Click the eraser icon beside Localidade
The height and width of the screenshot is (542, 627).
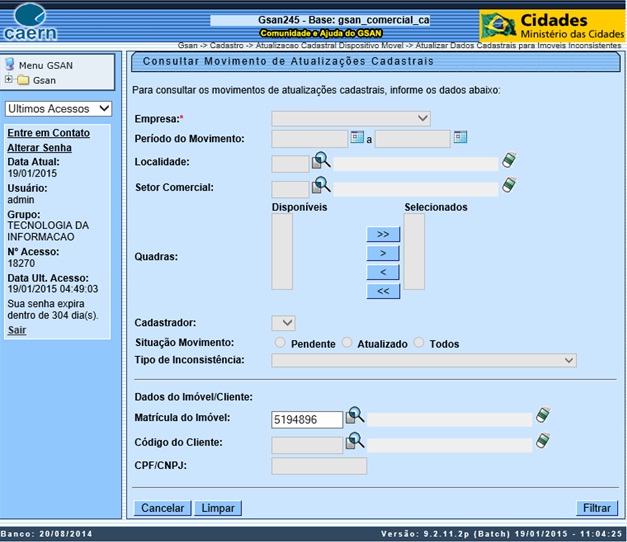tap(509, 161)
